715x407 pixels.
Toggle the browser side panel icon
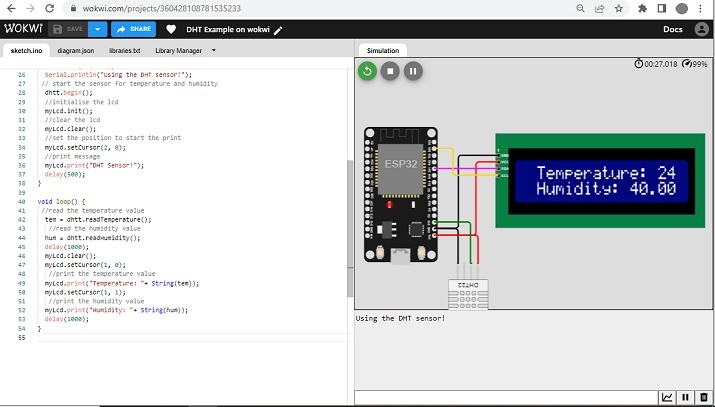662,8
